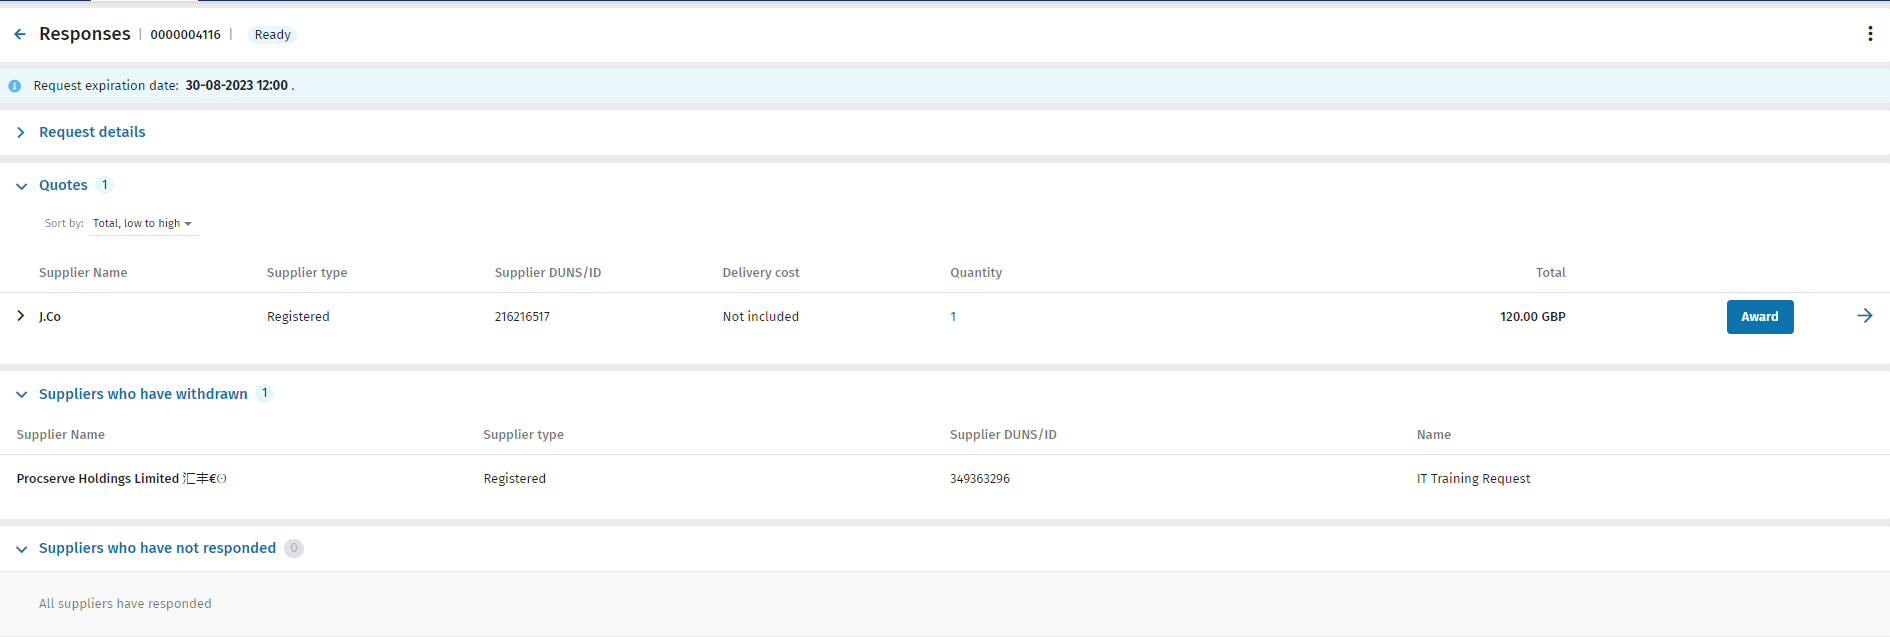Click the Supplier DUNS/ID header in Quotes table

[548, 273]
